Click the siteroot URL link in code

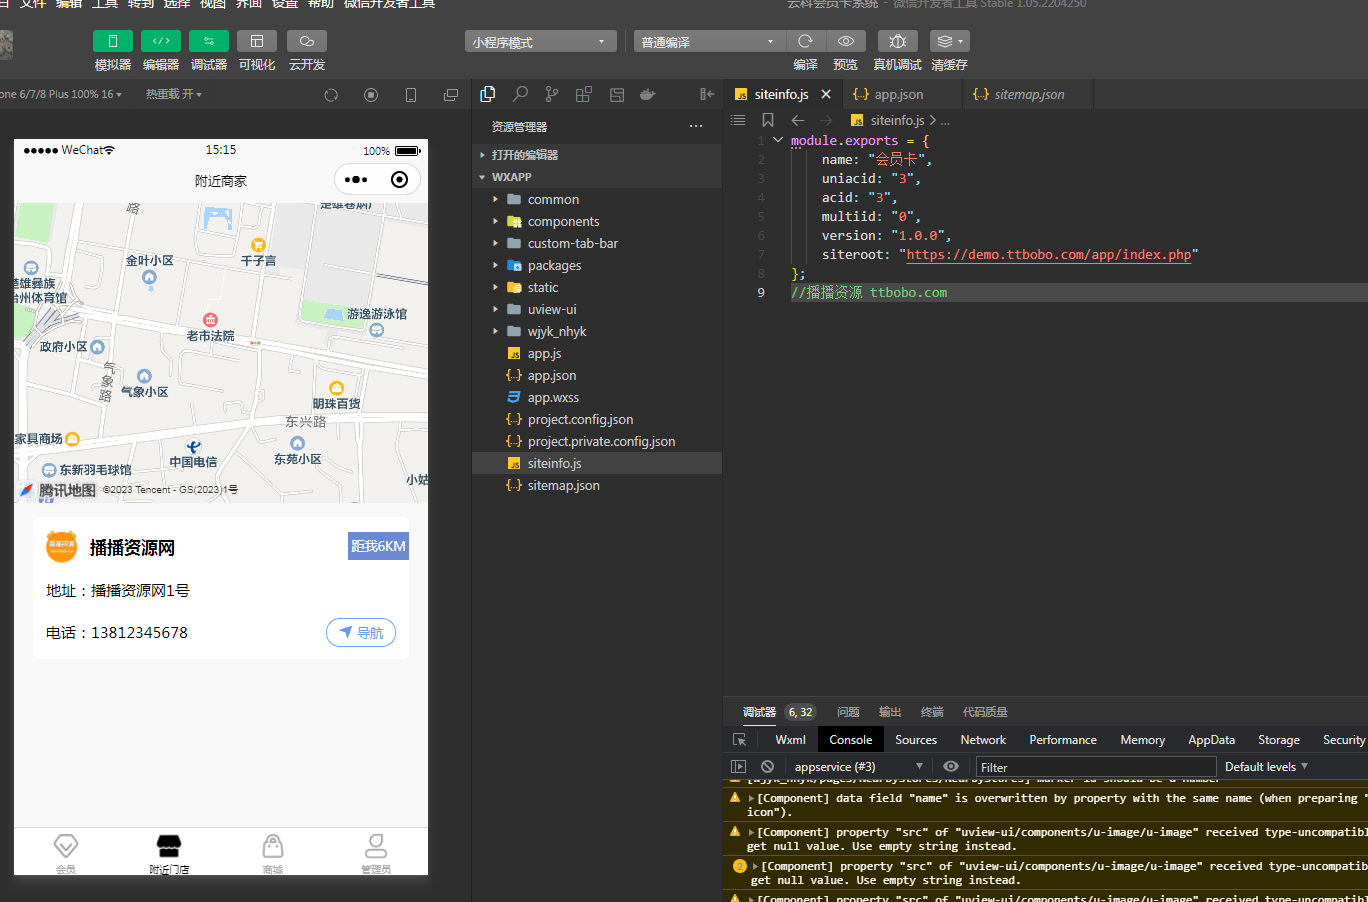pyautogui.click(x=1049, y=254)
